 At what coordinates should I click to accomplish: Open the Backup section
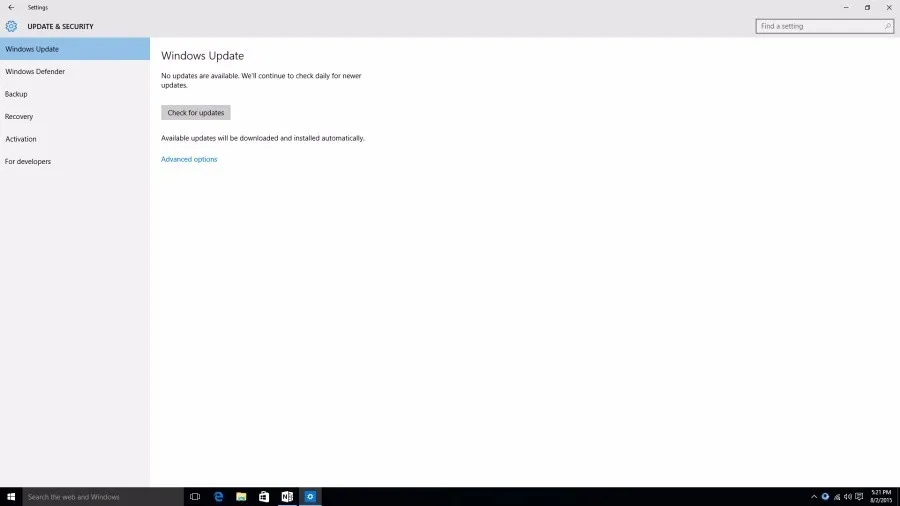(x=75, y=94)
